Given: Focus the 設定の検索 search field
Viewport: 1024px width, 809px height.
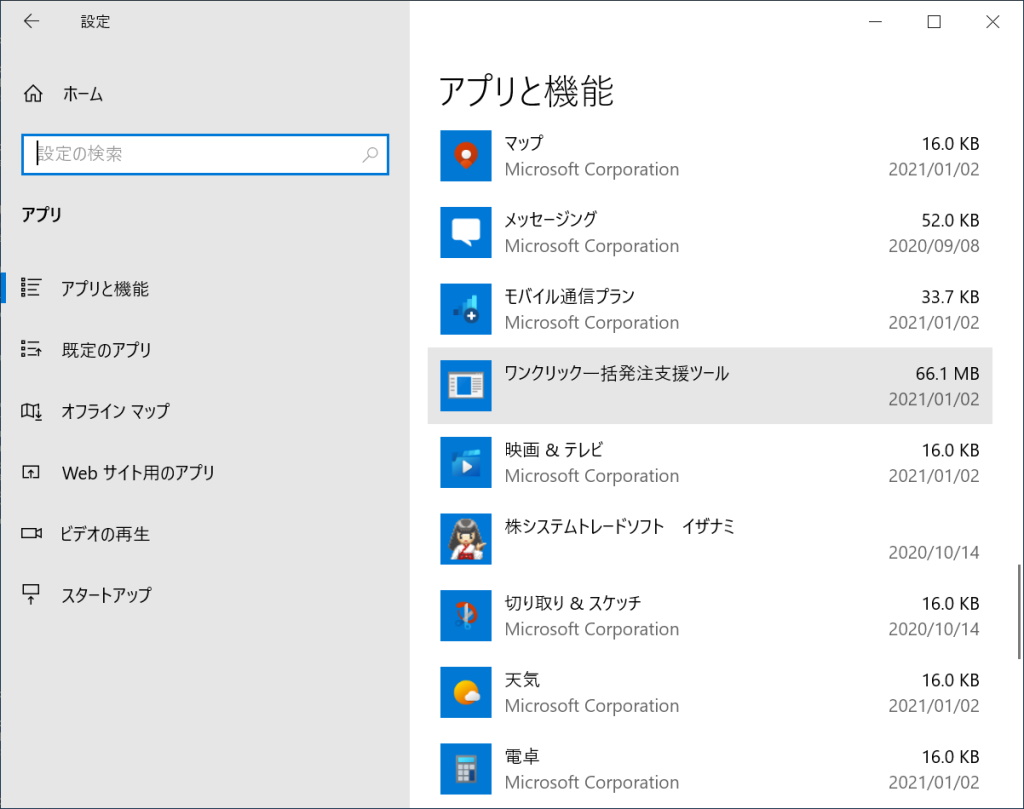Looking at the screenshot, I should 205,154.
